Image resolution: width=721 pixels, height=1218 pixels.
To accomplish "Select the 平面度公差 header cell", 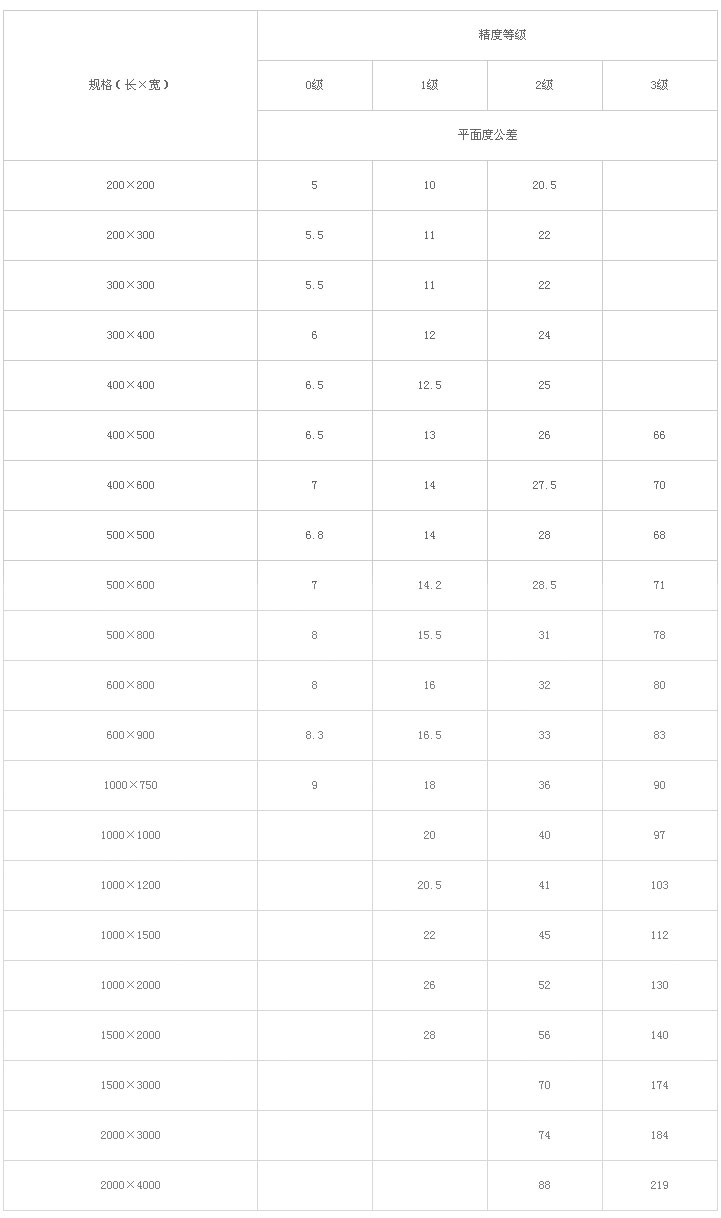I will click(x=488, y=135).
